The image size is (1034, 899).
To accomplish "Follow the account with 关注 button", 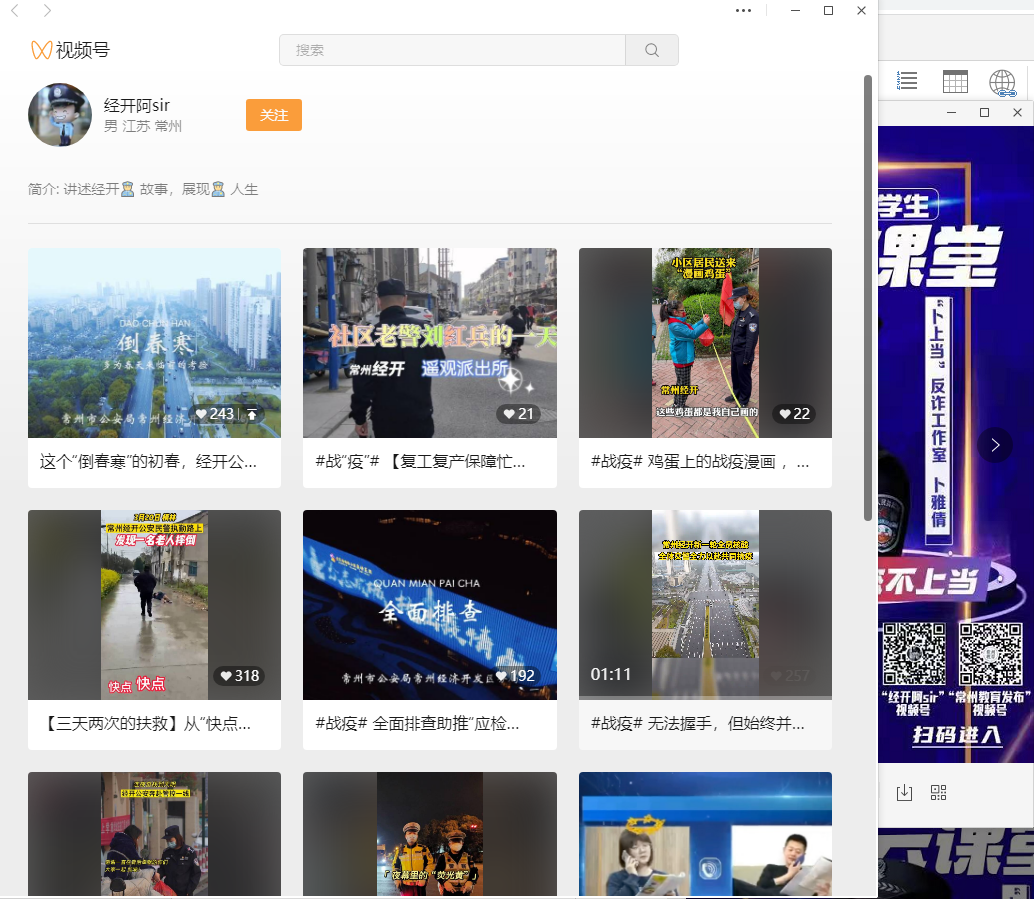I will tap(273, 115).
